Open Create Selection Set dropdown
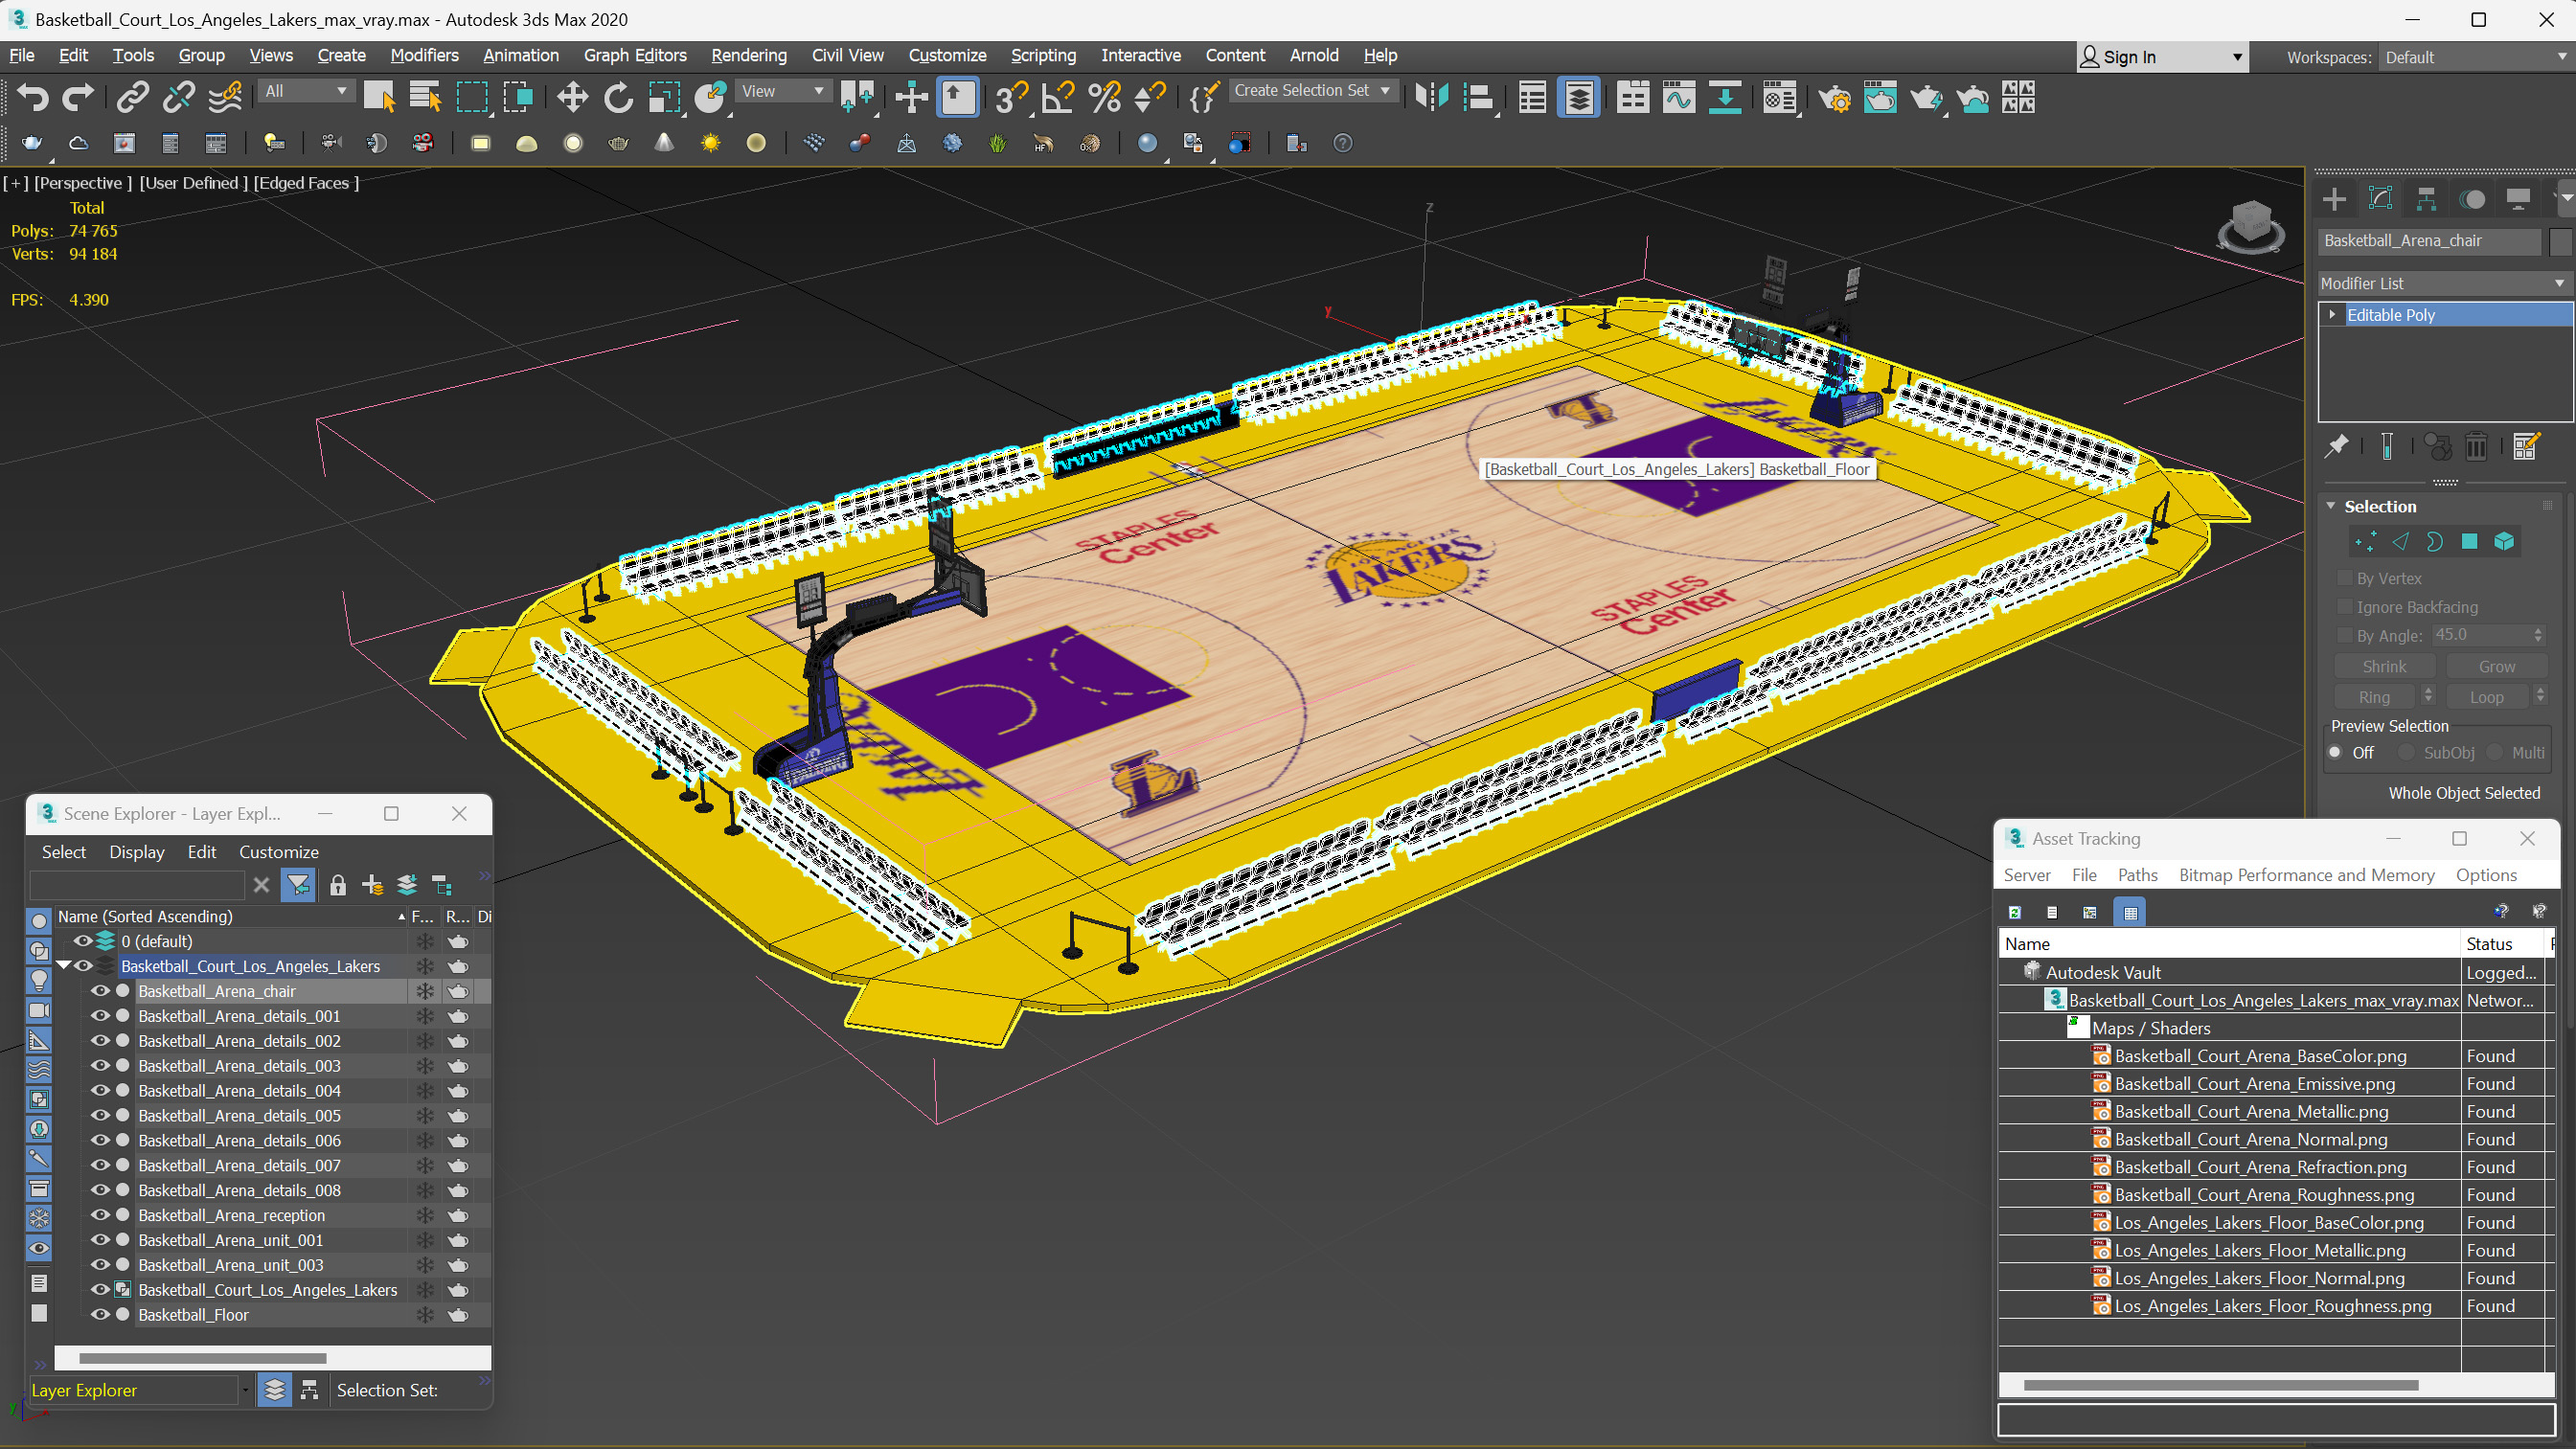This screenshot has width=2576, height=1449. (x=1312, y=91)
